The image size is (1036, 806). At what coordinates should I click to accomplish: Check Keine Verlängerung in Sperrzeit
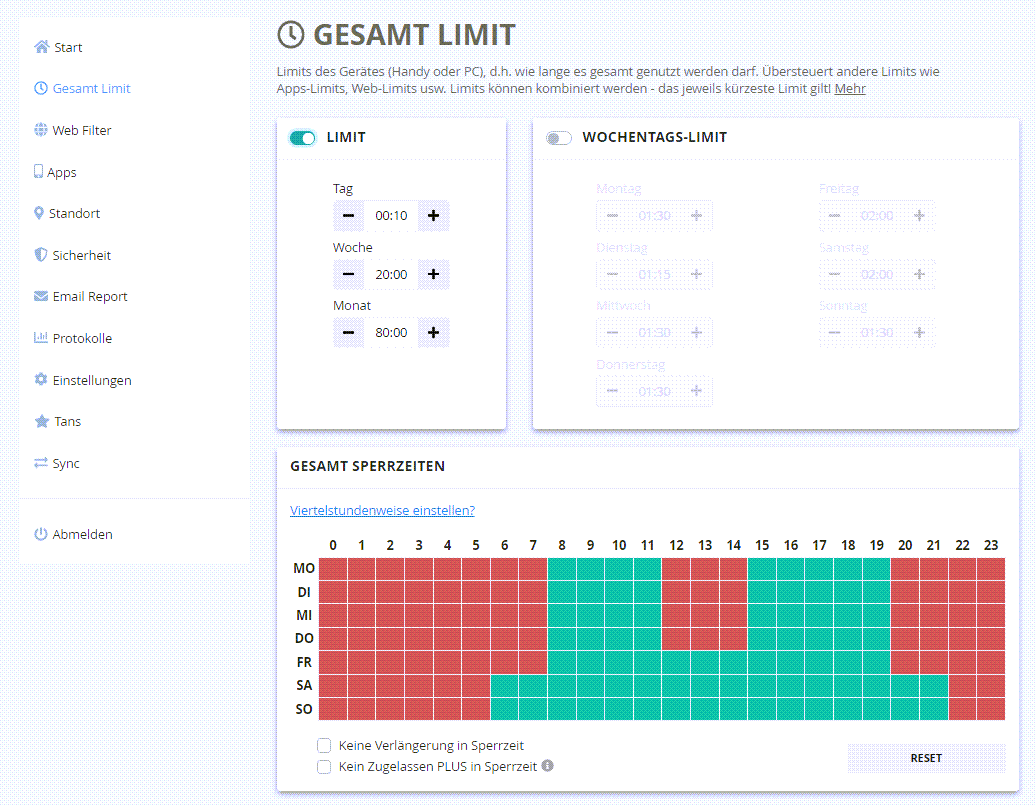(x=324, y=745)
